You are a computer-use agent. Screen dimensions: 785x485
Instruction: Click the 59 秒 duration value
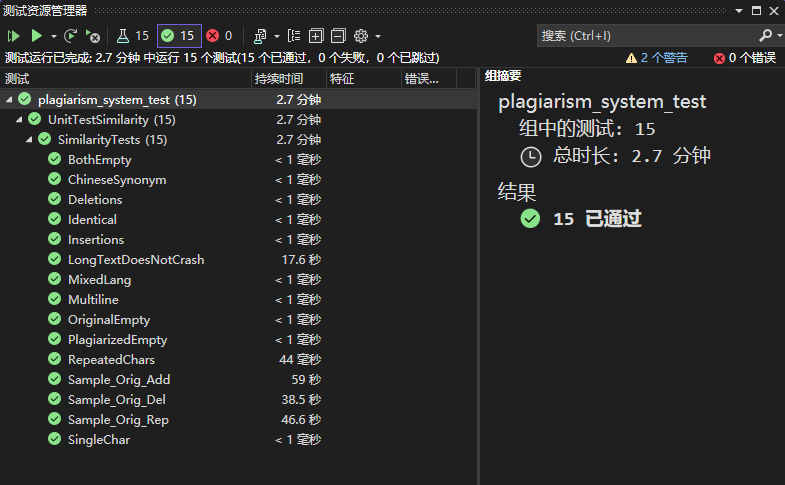[x=306, y=380]
